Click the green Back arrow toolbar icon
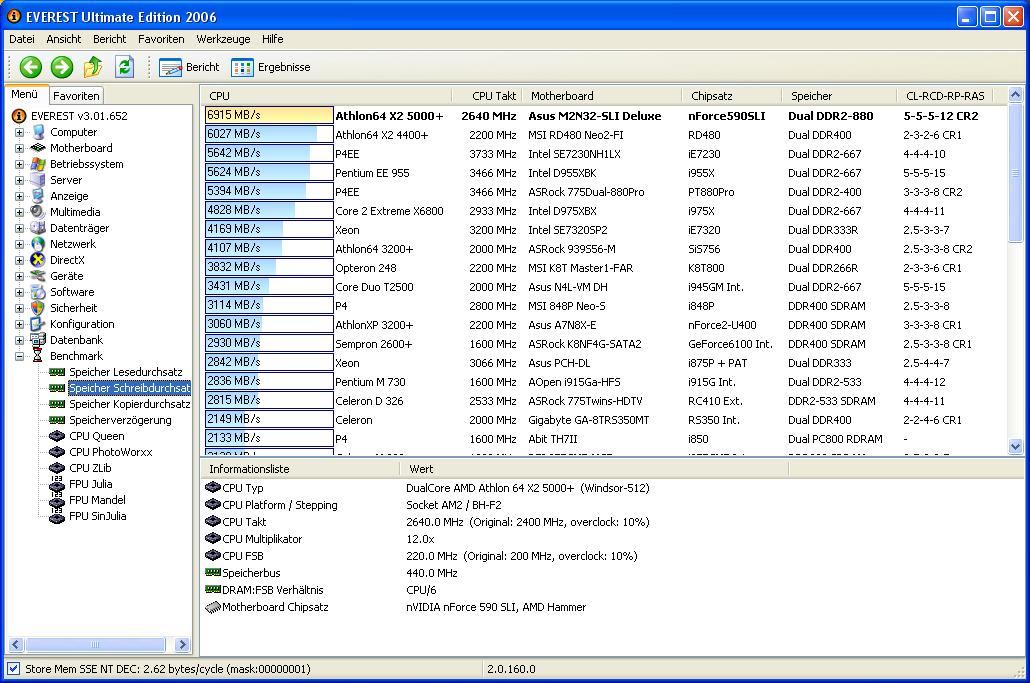 [30, 67]
